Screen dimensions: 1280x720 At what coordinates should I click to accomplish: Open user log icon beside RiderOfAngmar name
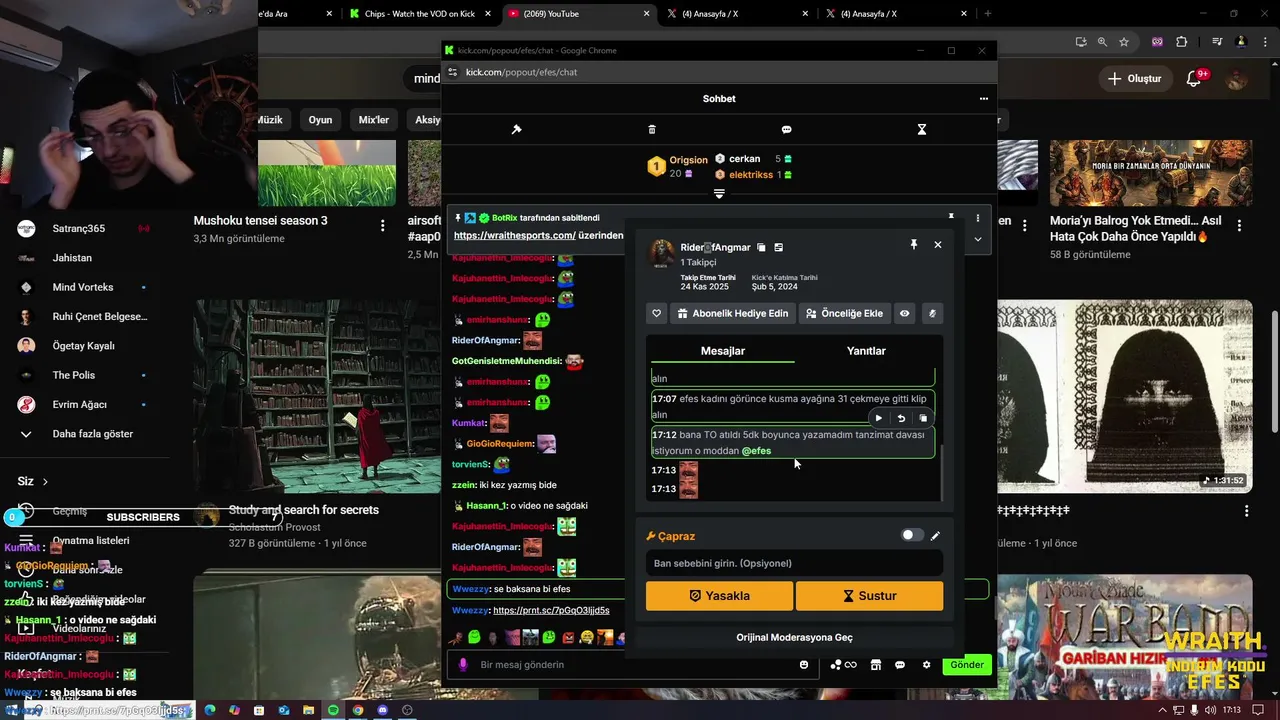click(779, 247)
